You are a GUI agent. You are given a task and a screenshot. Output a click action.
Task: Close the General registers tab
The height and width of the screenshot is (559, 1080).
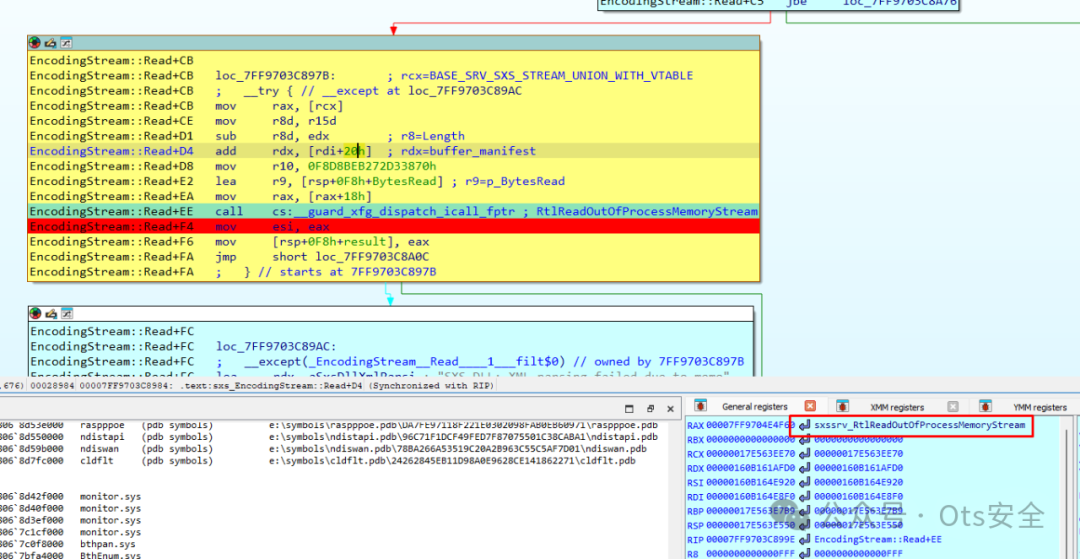tap(810, 406)
